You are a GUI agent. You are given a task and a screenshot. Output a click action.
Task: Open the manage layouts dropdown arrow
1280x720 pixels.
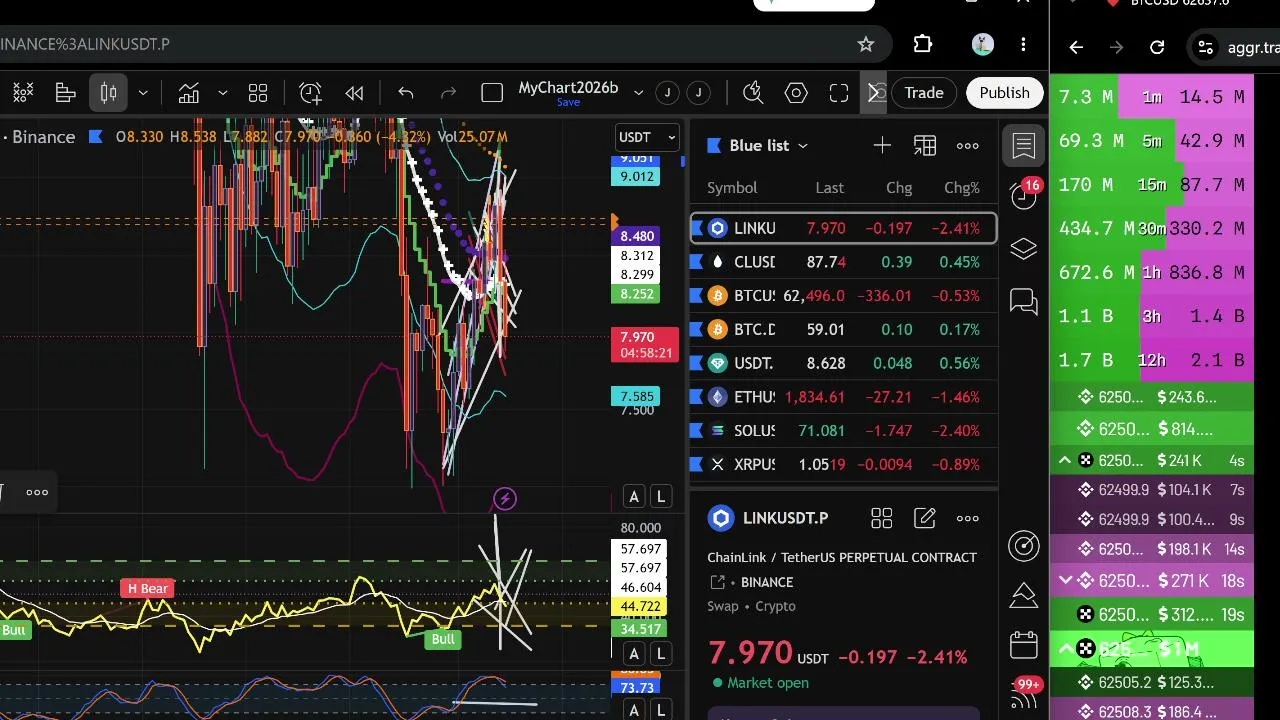pyautogui.click(x=638, y=93)
